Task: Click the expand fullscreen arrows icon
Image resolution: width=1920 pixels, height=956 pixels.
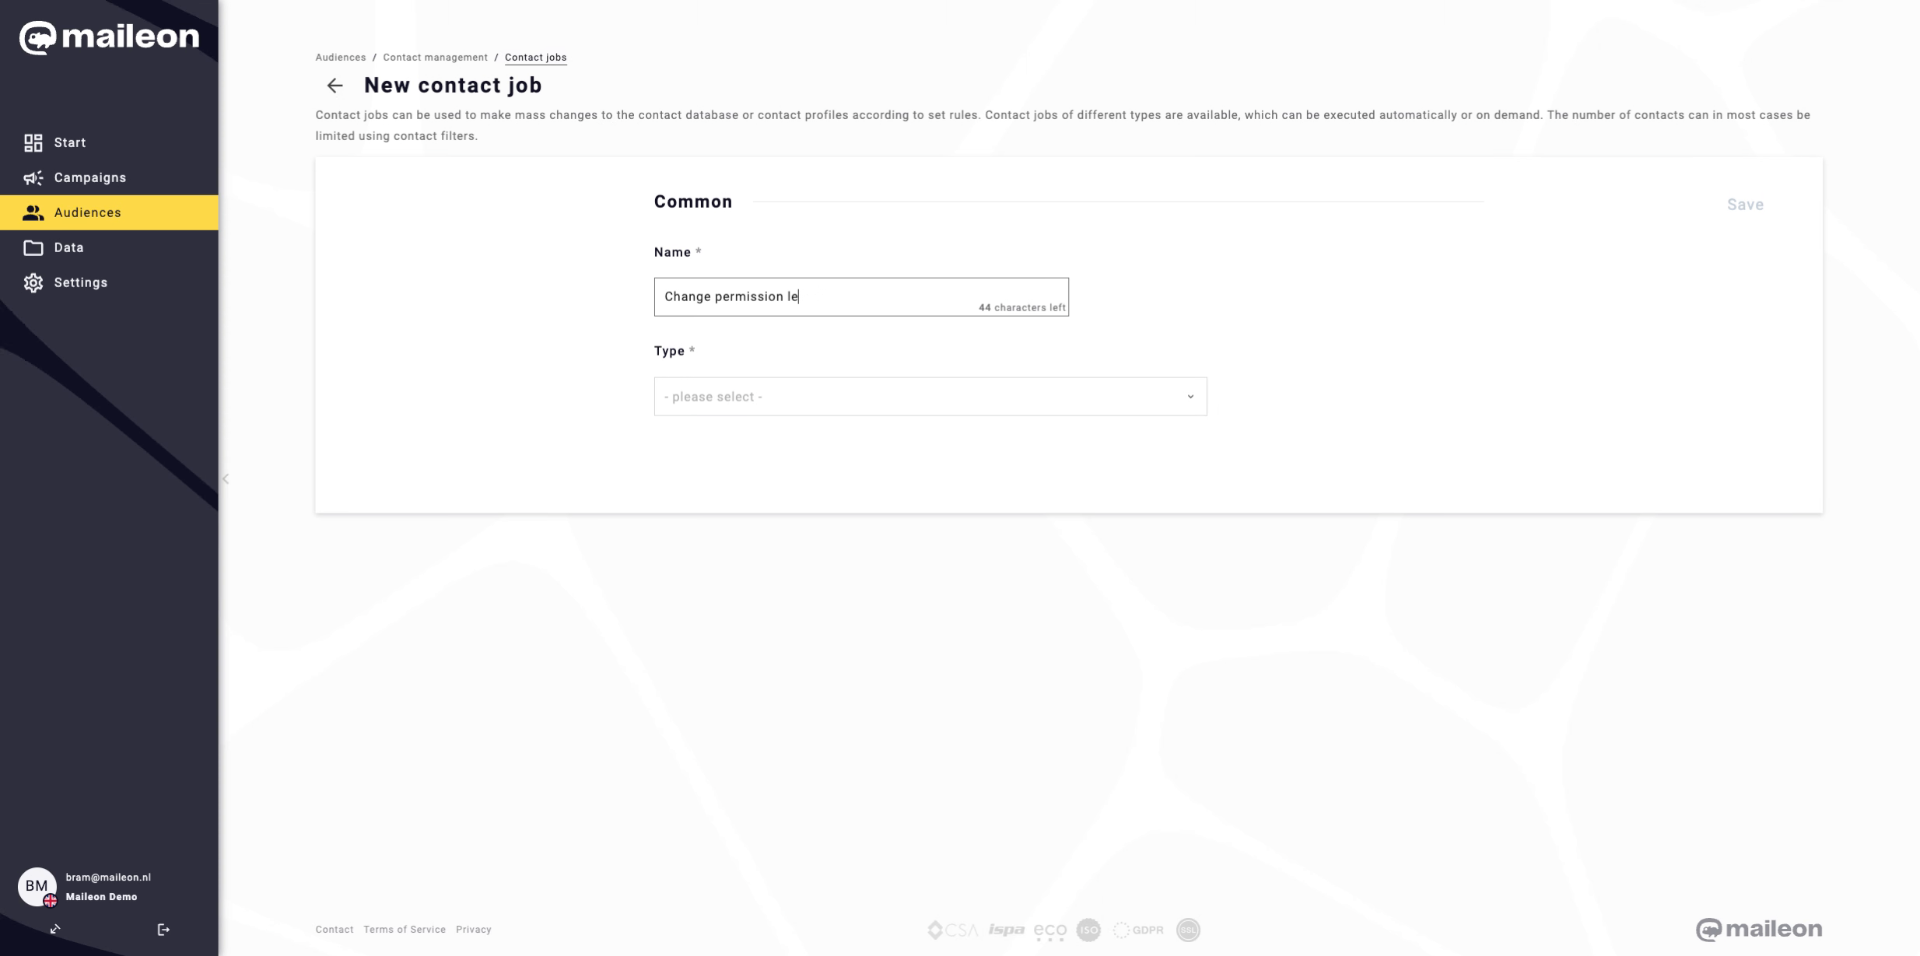Action: tap(55, 929)
